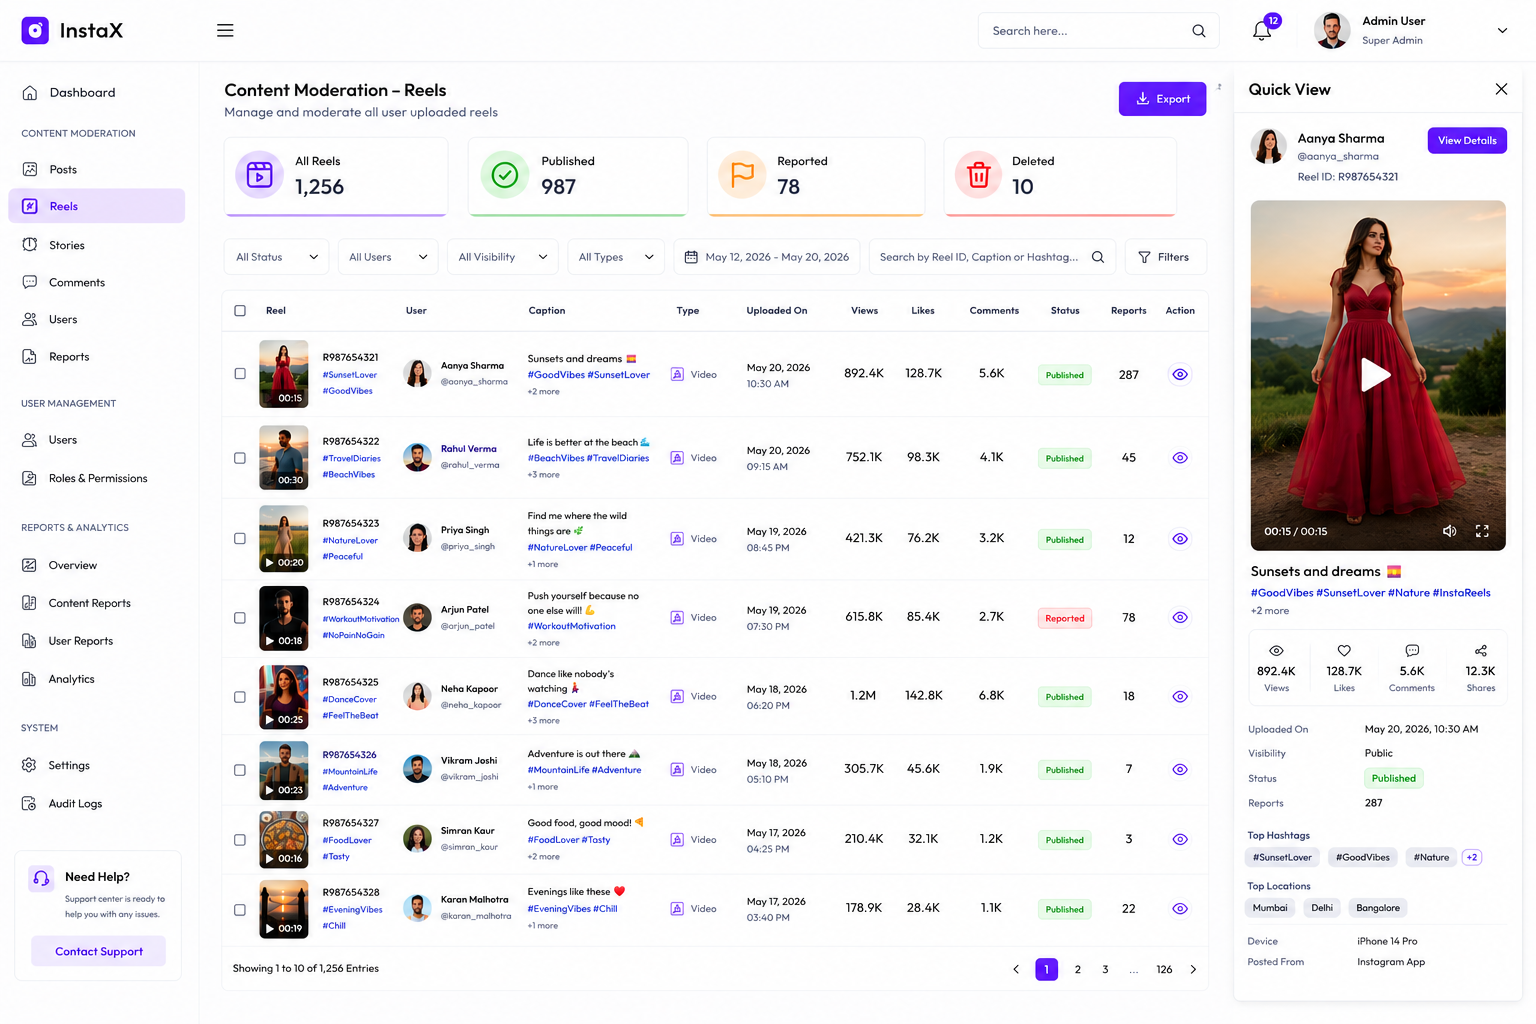Click the Export button
The width and height of the screenshot is (1536, 1024).
click(x=1162, y=99)
